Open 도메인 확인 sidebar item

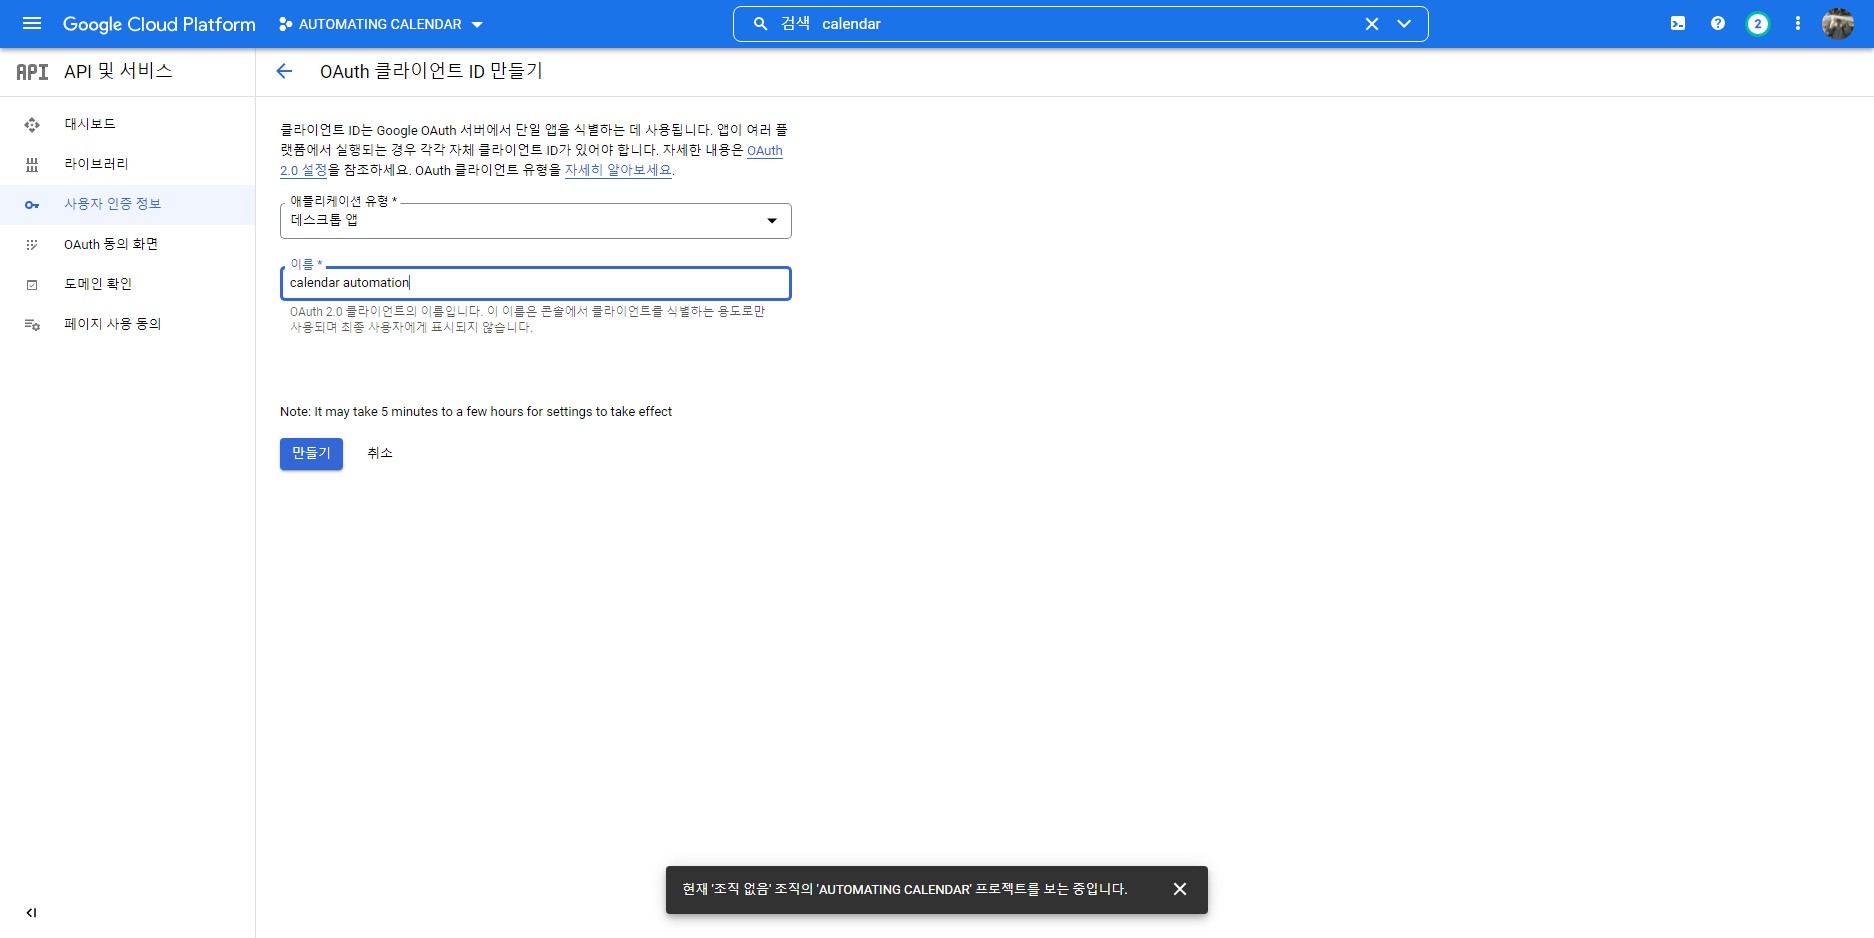(x=128, y=284)
